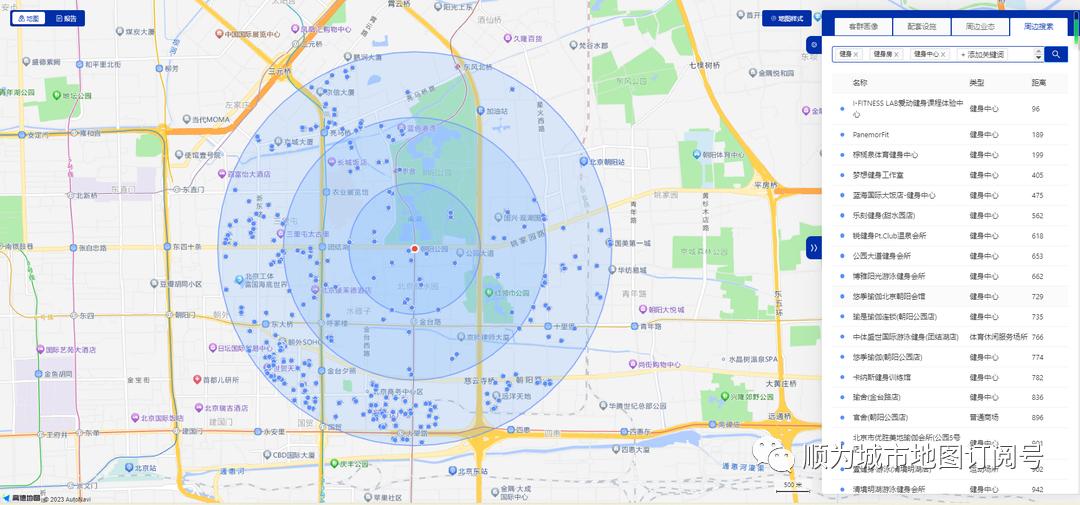Open the 周边业态 tab
The height and width of the screenshot is (505, 1080).
coord(980,27)
